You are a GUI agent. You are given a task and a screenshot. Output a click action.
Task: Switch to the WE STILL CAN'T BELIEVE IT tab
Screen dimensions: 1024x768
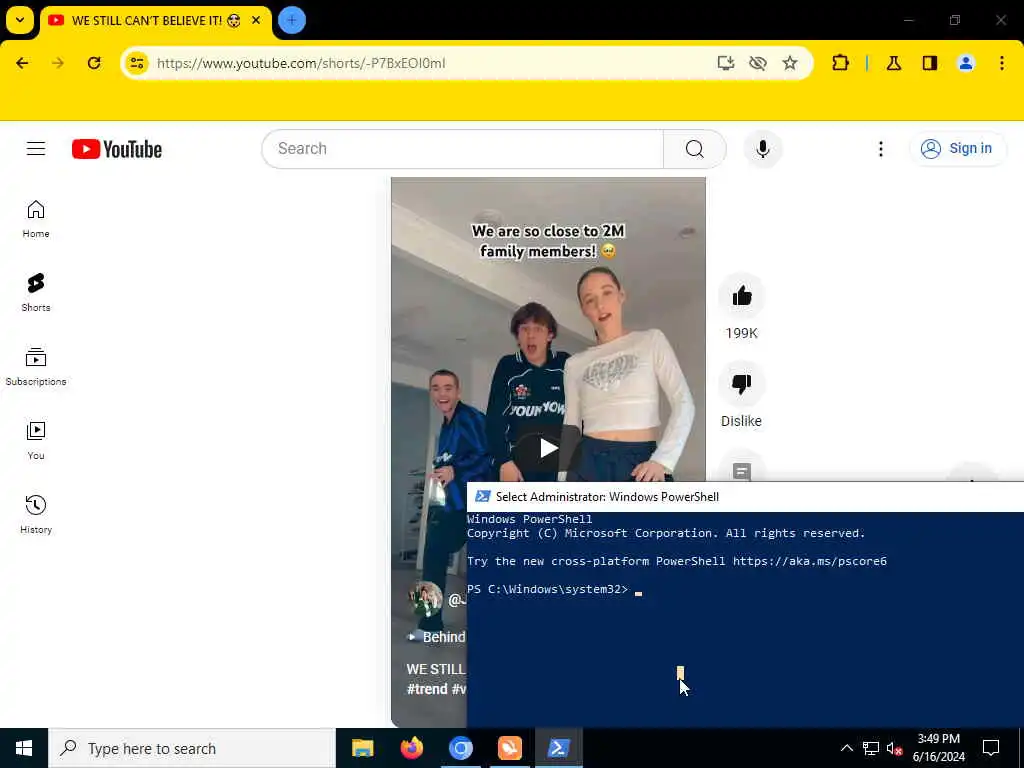tap(155, 21)
